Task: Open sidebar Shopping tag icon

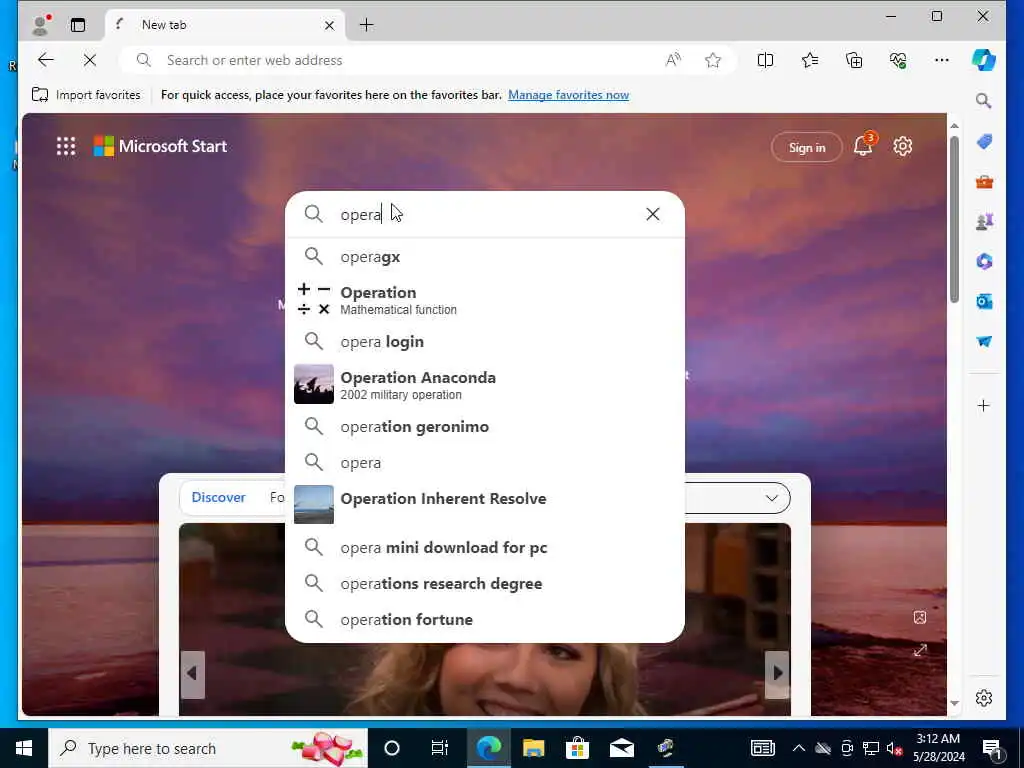Action: [984, 141]
